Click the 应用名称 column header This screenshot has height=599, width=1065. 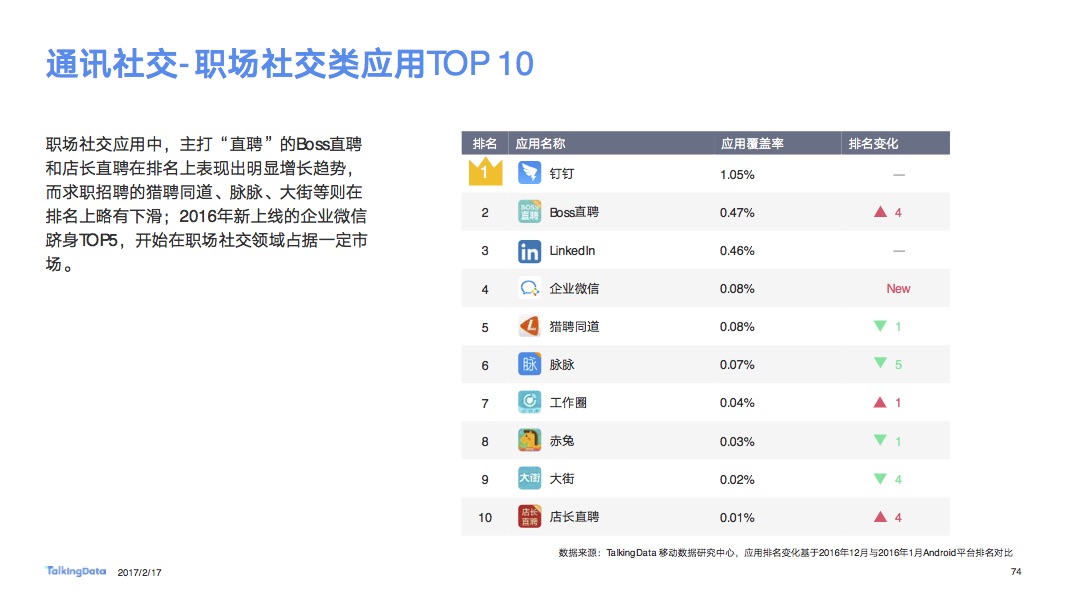(540, 143)
